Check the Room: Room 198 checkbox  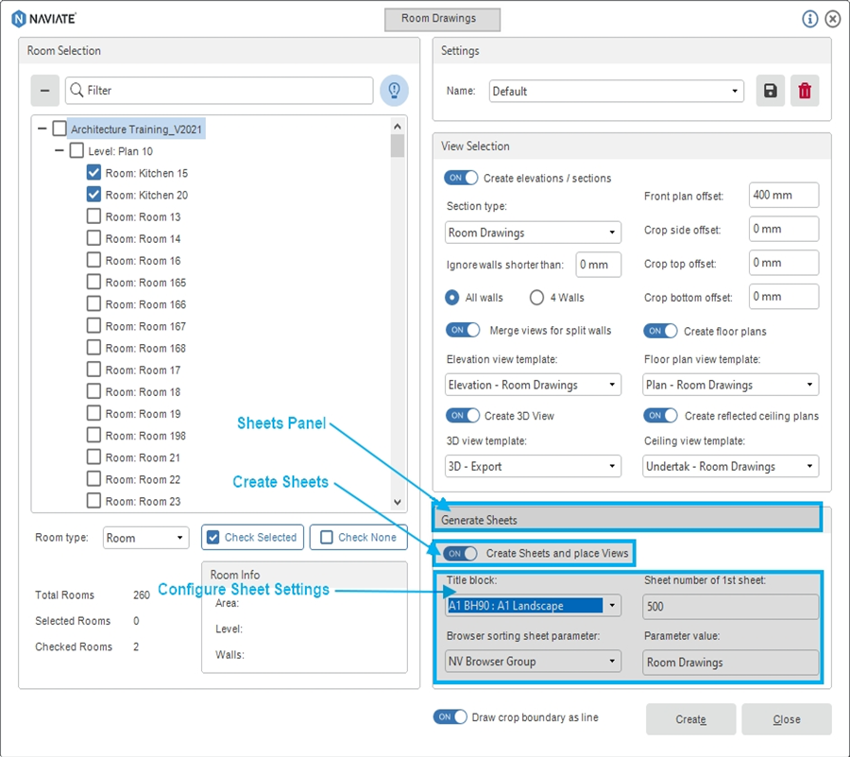94,435
